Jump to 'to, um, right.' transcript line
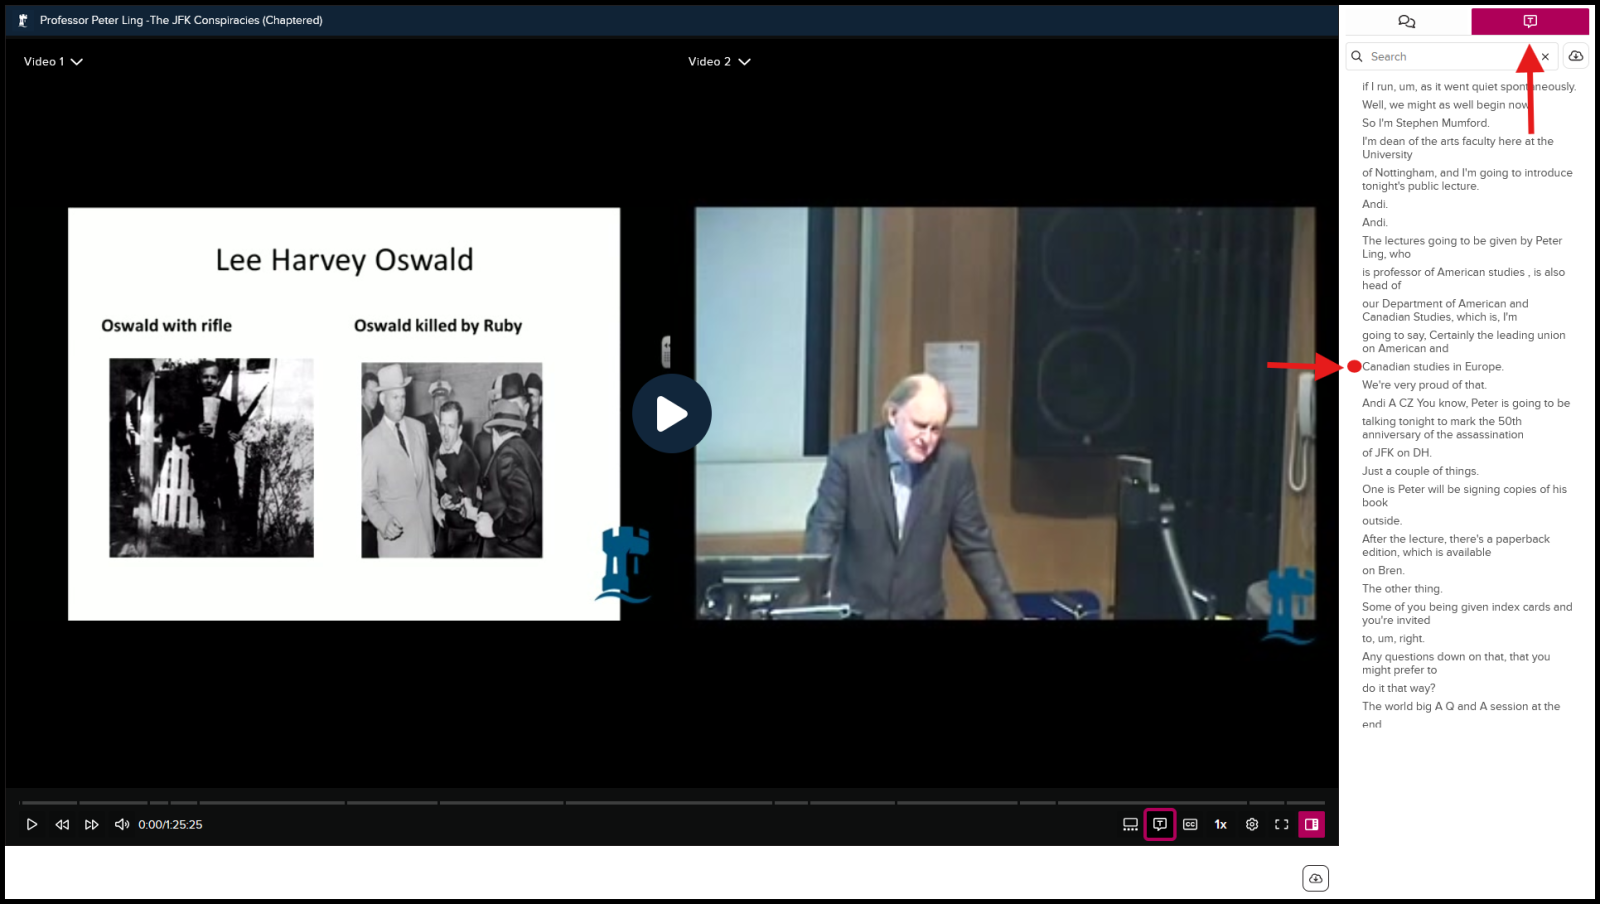Image resolution: width=1600 pixels, height=904 pixels. 1393,639
